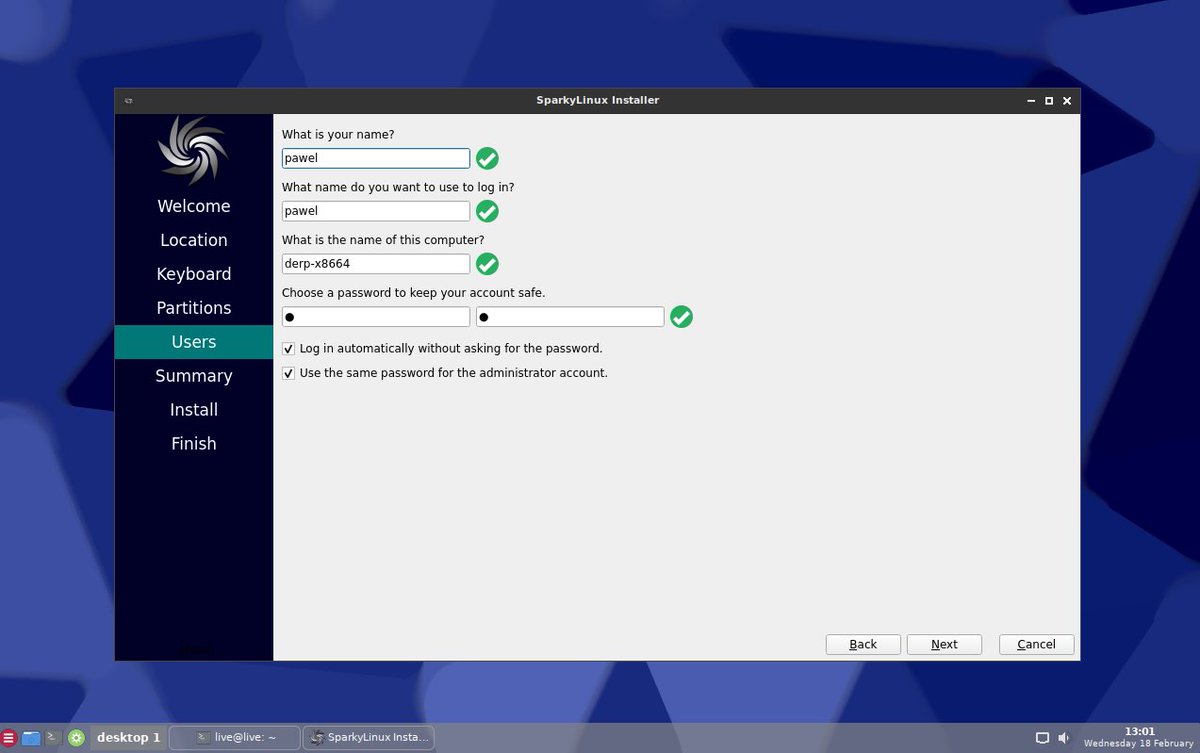Click the 13:01 clock on the taskbar
1200x753 pixels.
[1139, 732]
